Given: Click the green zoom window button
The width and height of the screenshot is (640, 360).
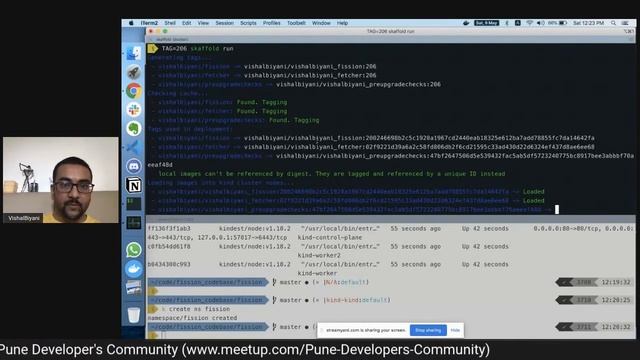Looking at the screenshot, I should (x=165, y=31).
